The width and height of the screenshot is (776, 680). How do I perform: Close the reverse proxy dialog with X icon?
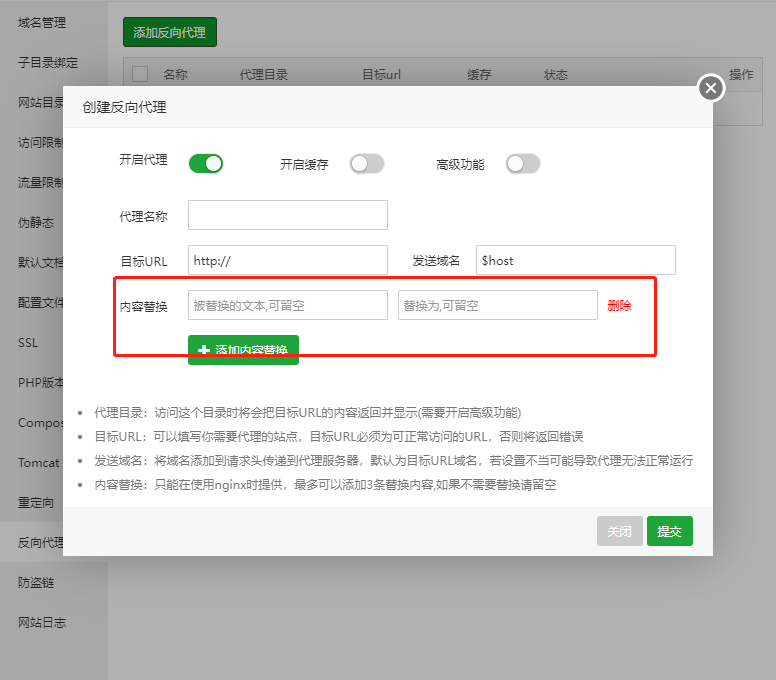(x=710, y=89)
